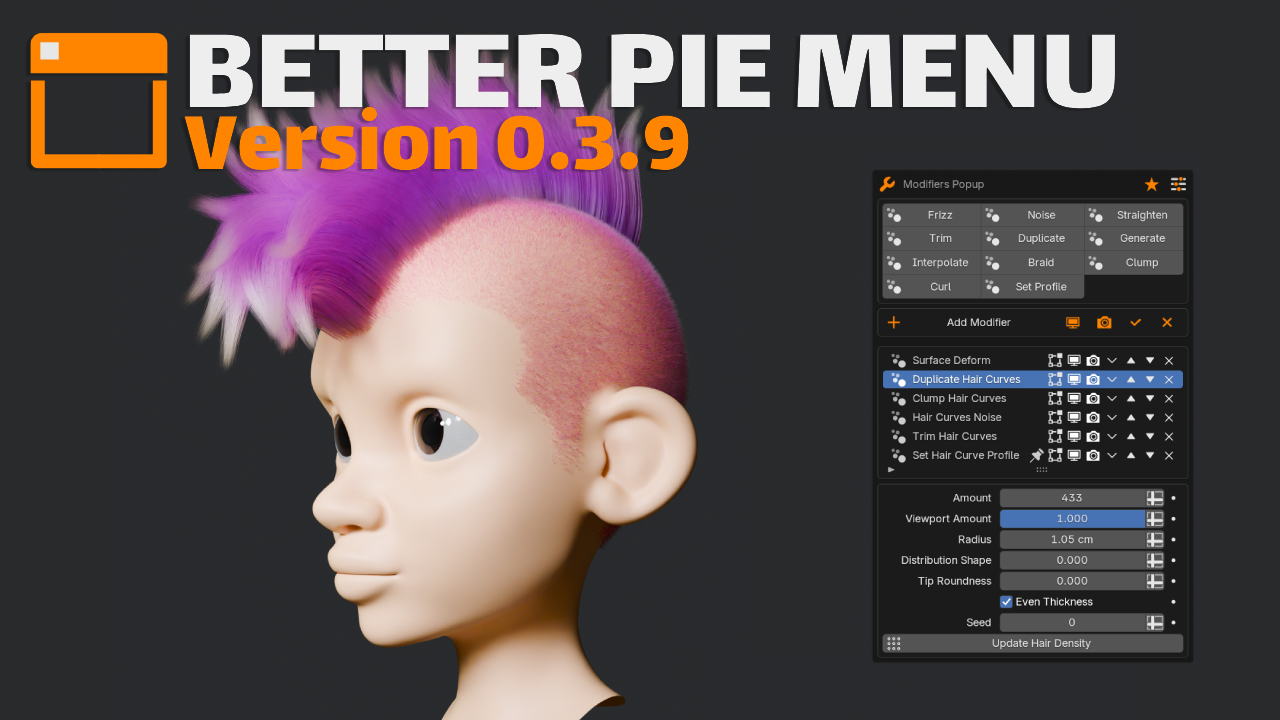The height and width of the screenshot is (720, 1280).
Task: Click the animate dot next to Amount
Action: click(1173, 498)
